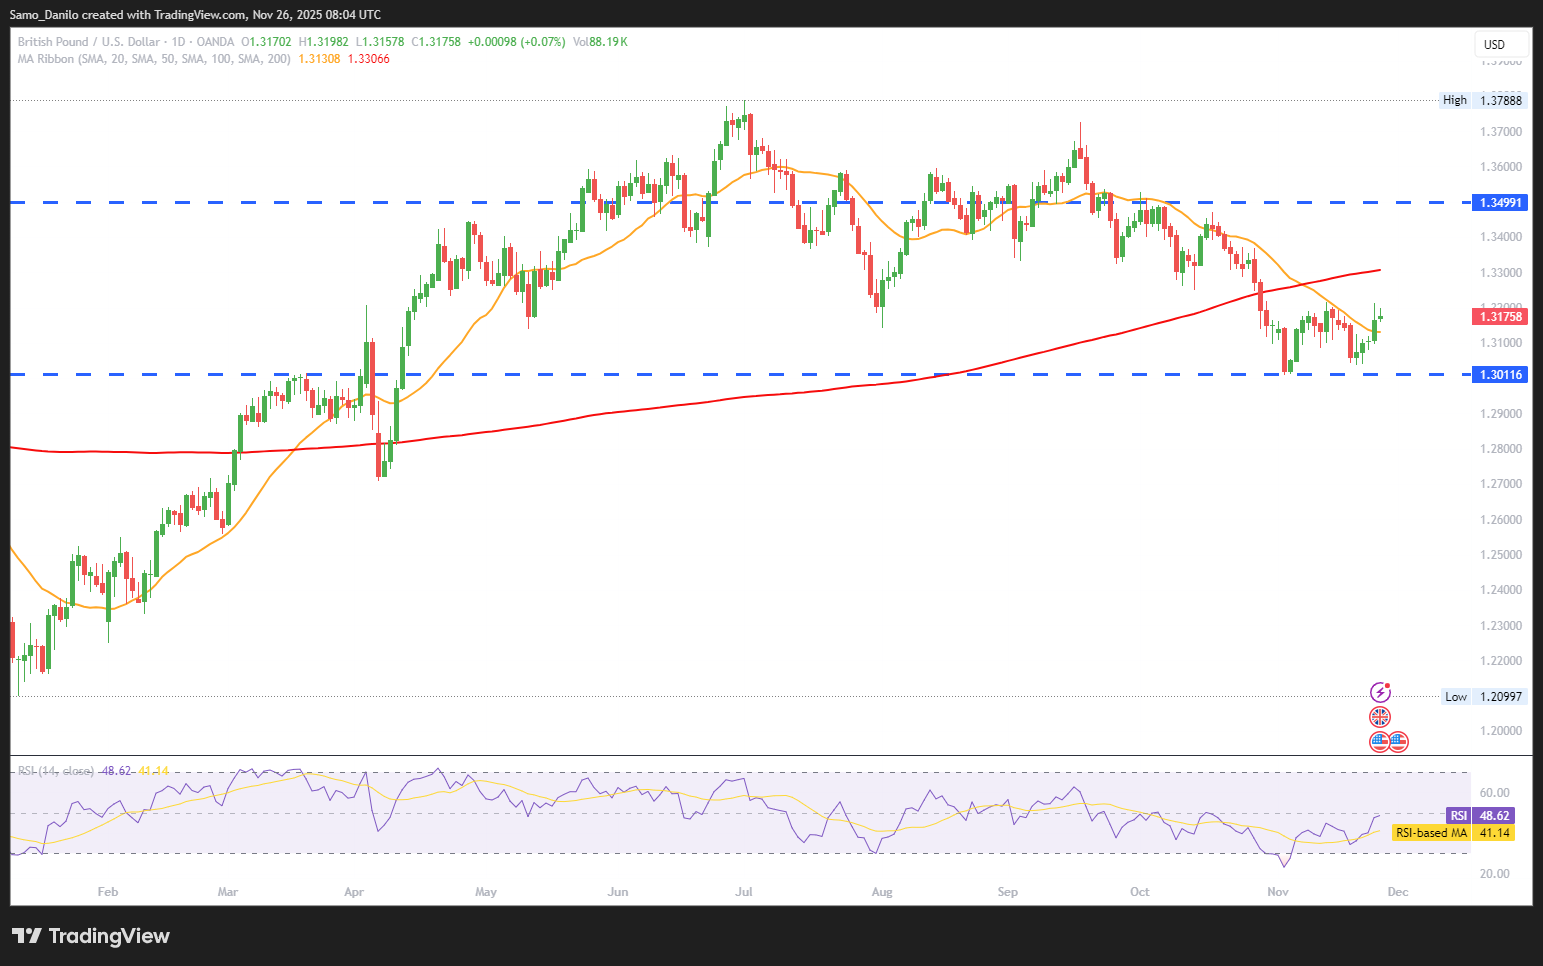The image size is (1543, 966).
Task: Click the TradingView logo at bottom left
Action: pos(91,936)
